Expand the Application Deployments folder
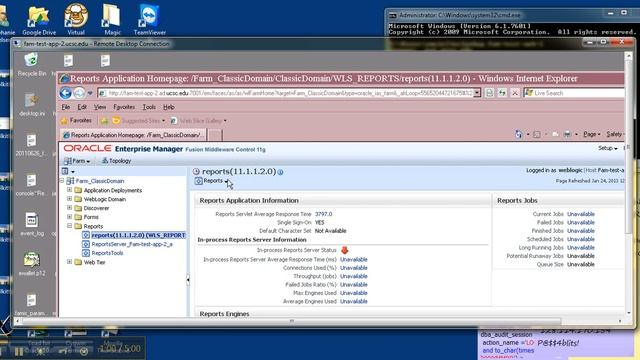The image size is (640, 360). 69,190
